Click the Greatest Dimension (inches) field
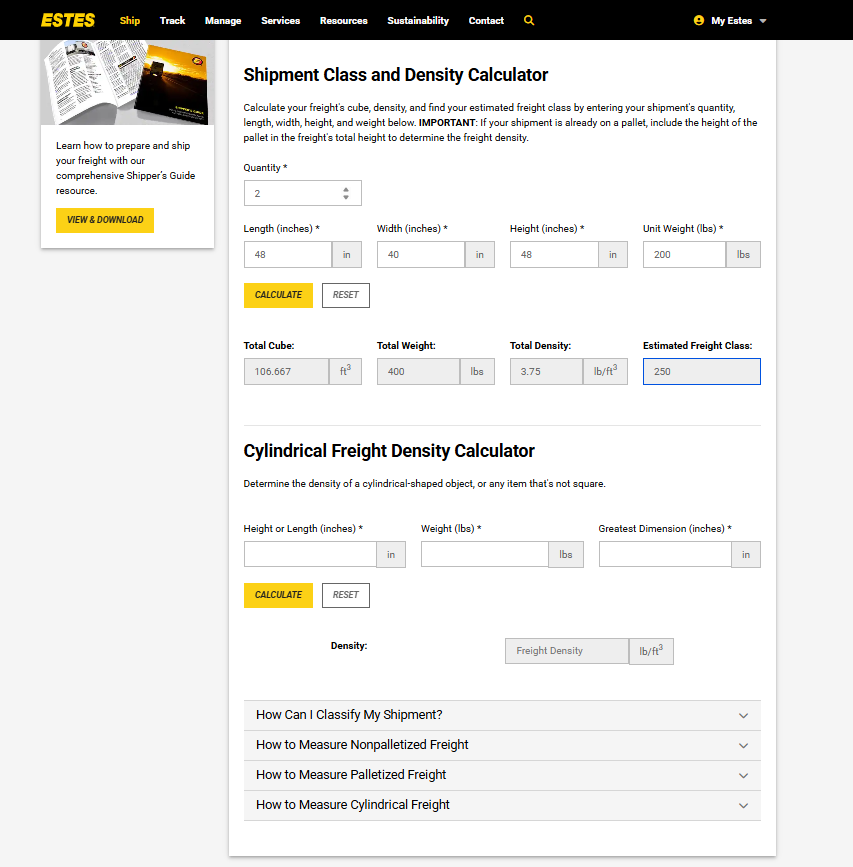Viewport: 853px width, 867px height. click(665, 555)
